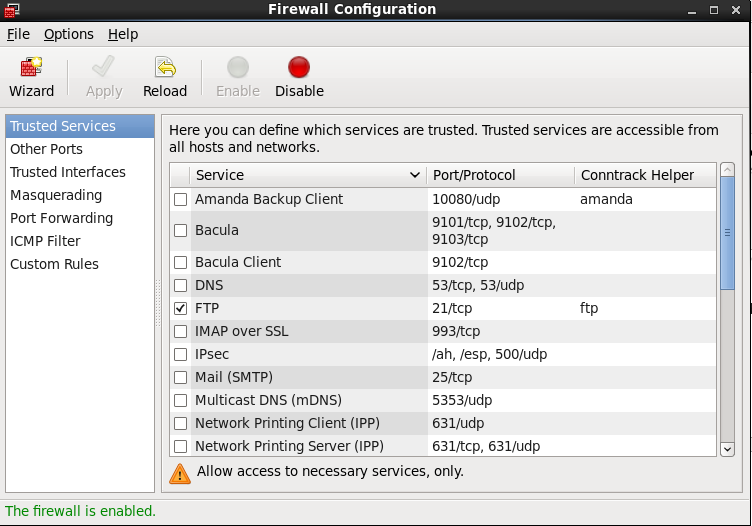Click the '10080/udp' port cell
Viewport: 752px width, 526px height.
[x=466, y=199]
